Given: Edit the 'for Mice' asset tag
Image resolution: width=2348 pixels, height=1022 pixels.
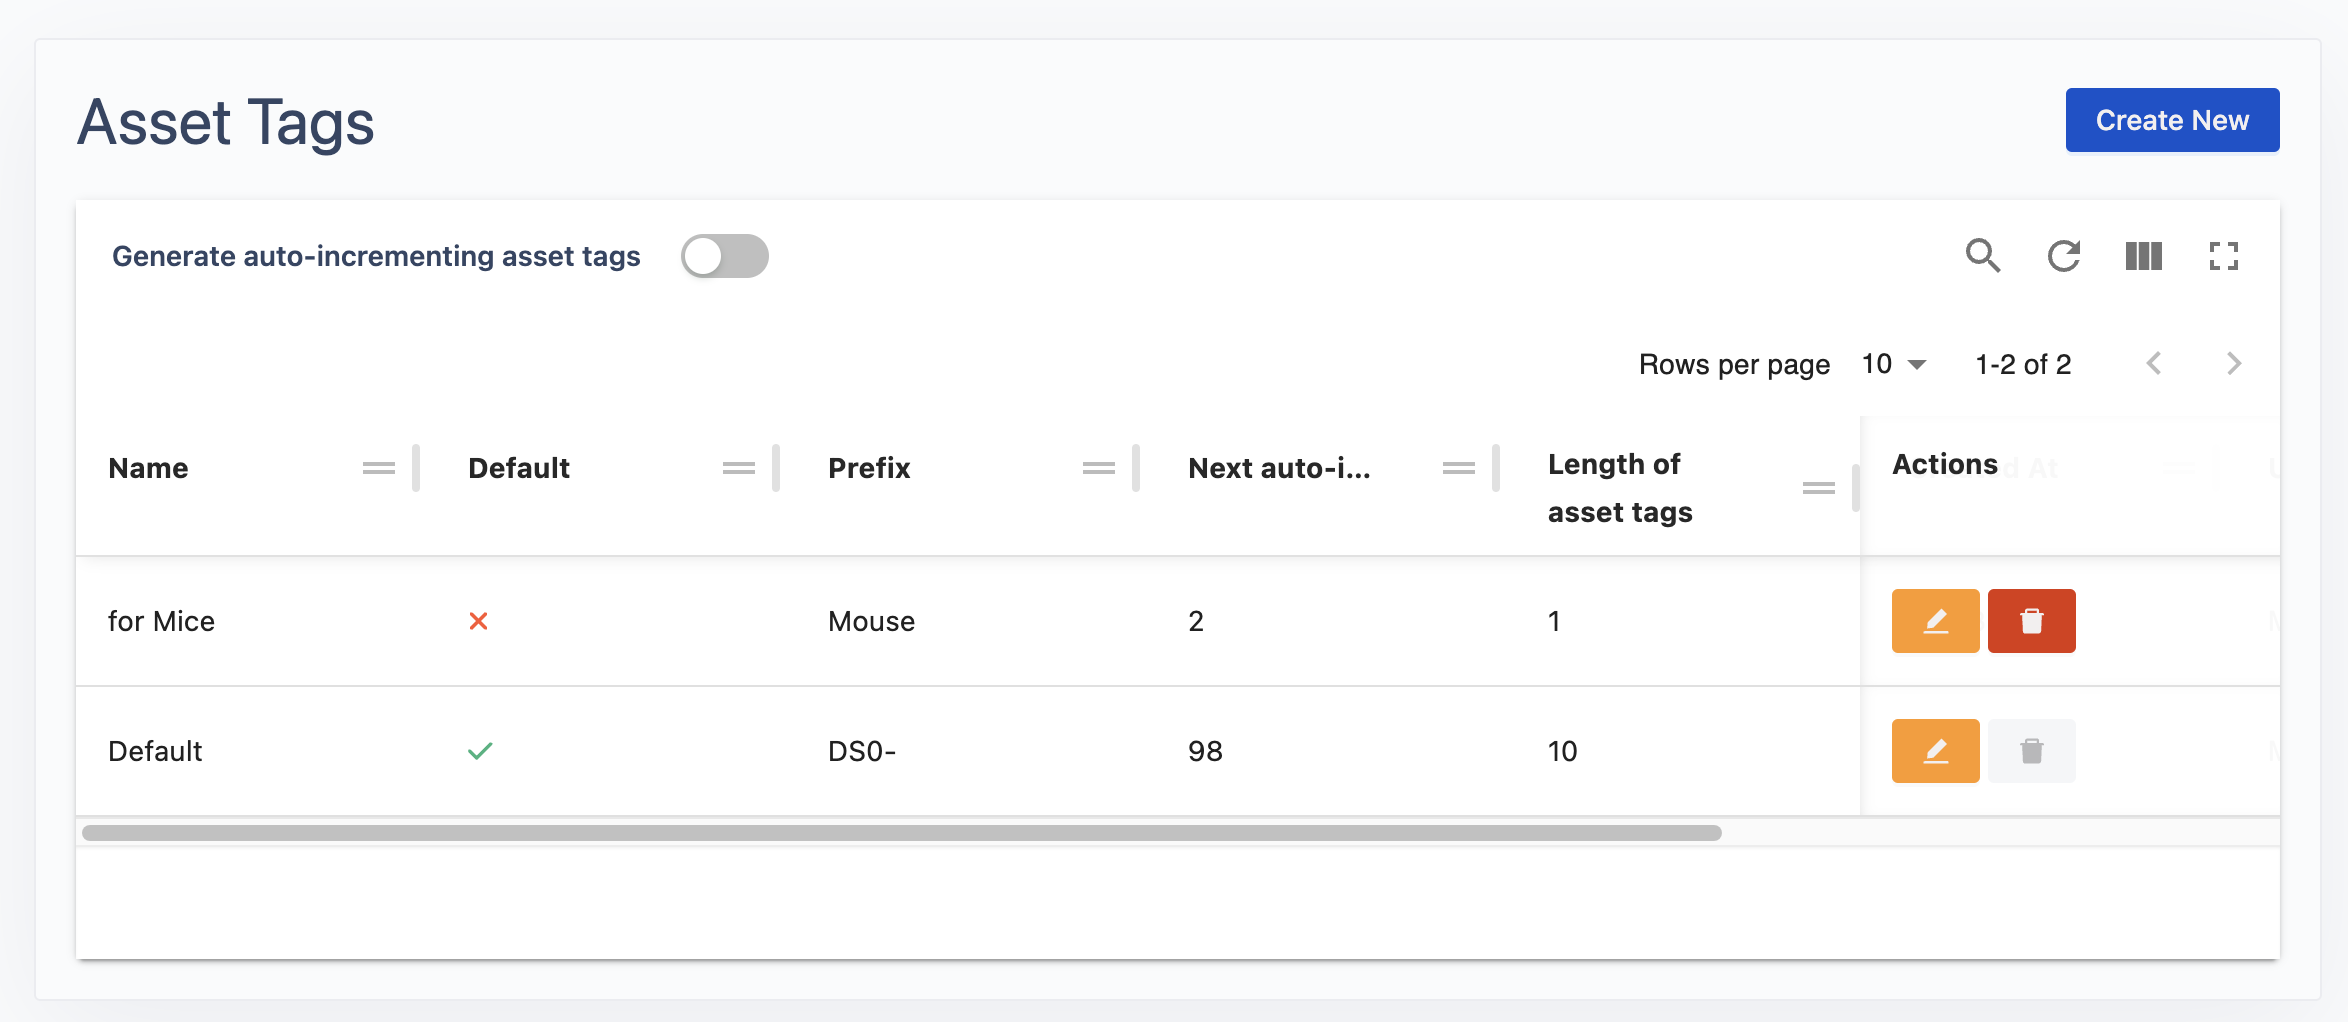Looking at the screenshot, I should click(1935, 621).
